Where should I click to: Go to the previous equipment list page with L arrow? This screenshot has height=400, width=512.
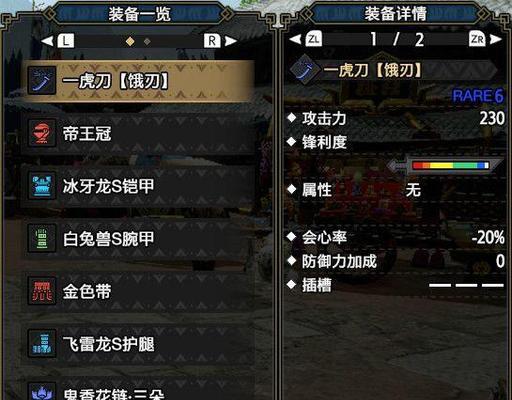(x=58, y=41)
